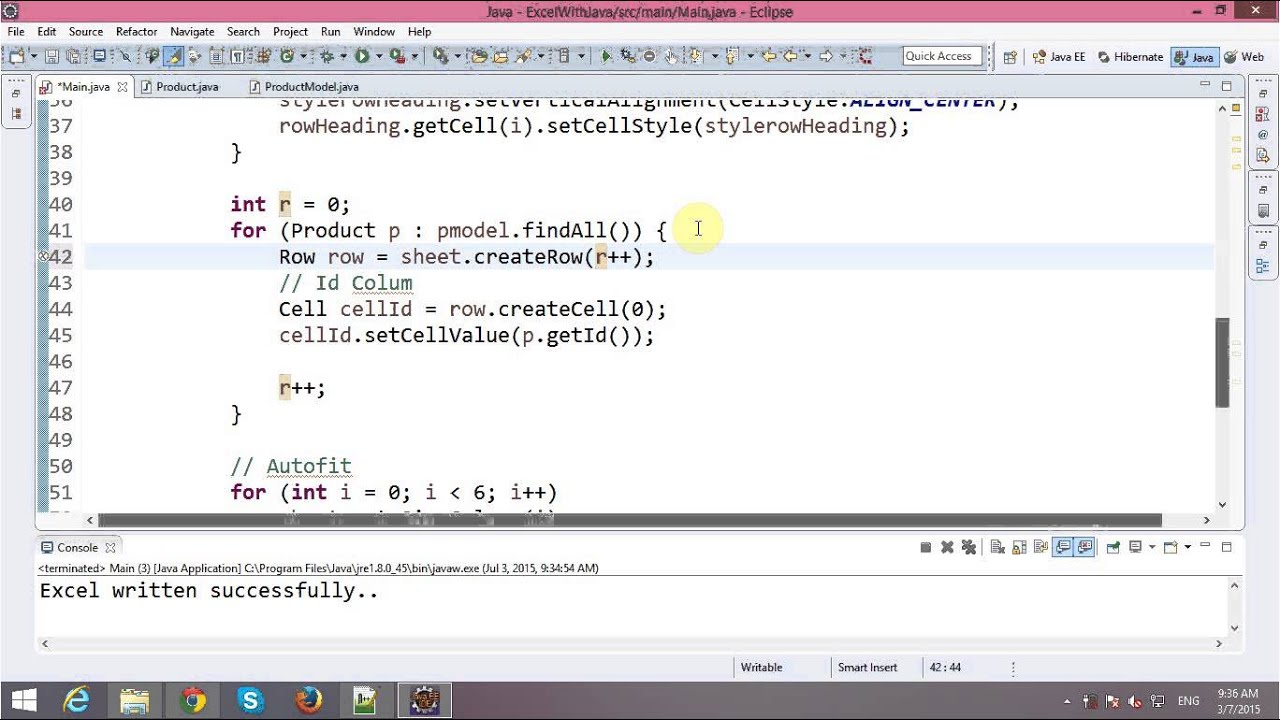Click the Forward navigation arrow

(826, 56)
